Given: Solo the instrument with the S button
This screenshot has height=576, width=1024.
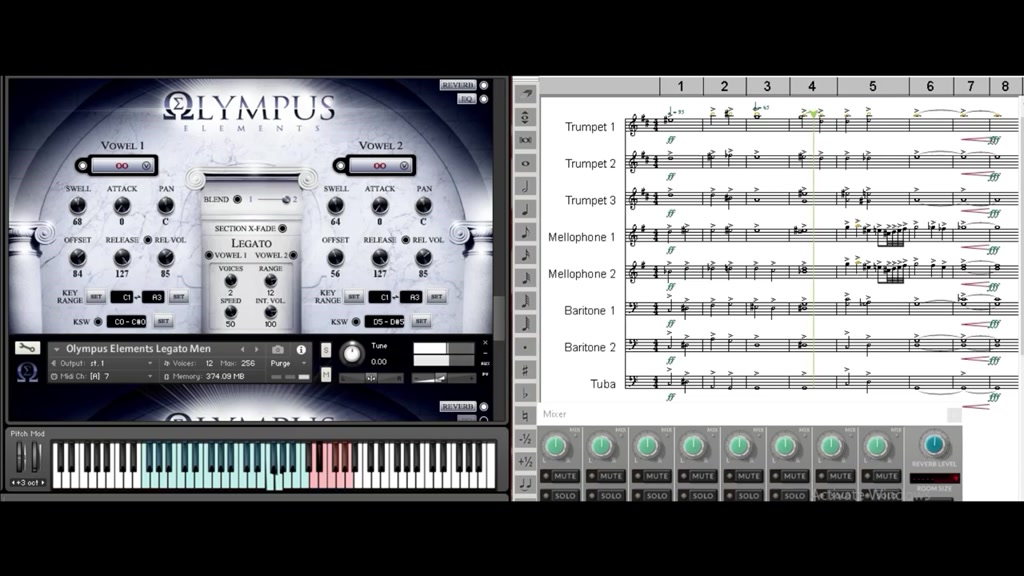Looking at the screenshot, I should pos(326,350).
